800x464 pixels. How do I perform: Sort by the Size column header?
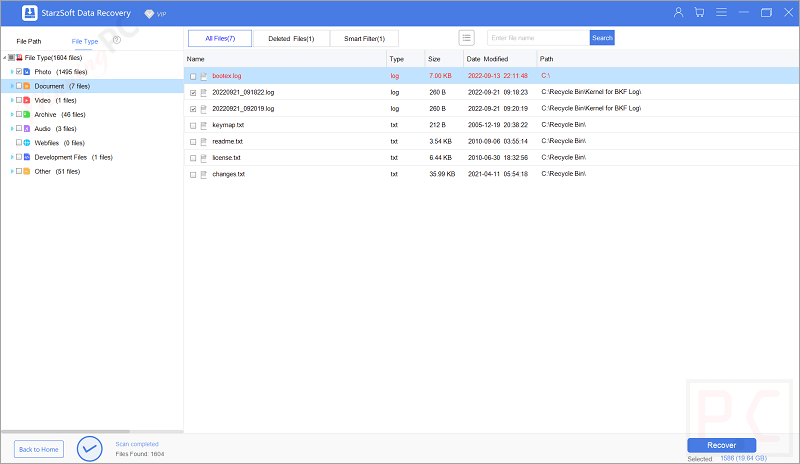[x=444, y=59]
